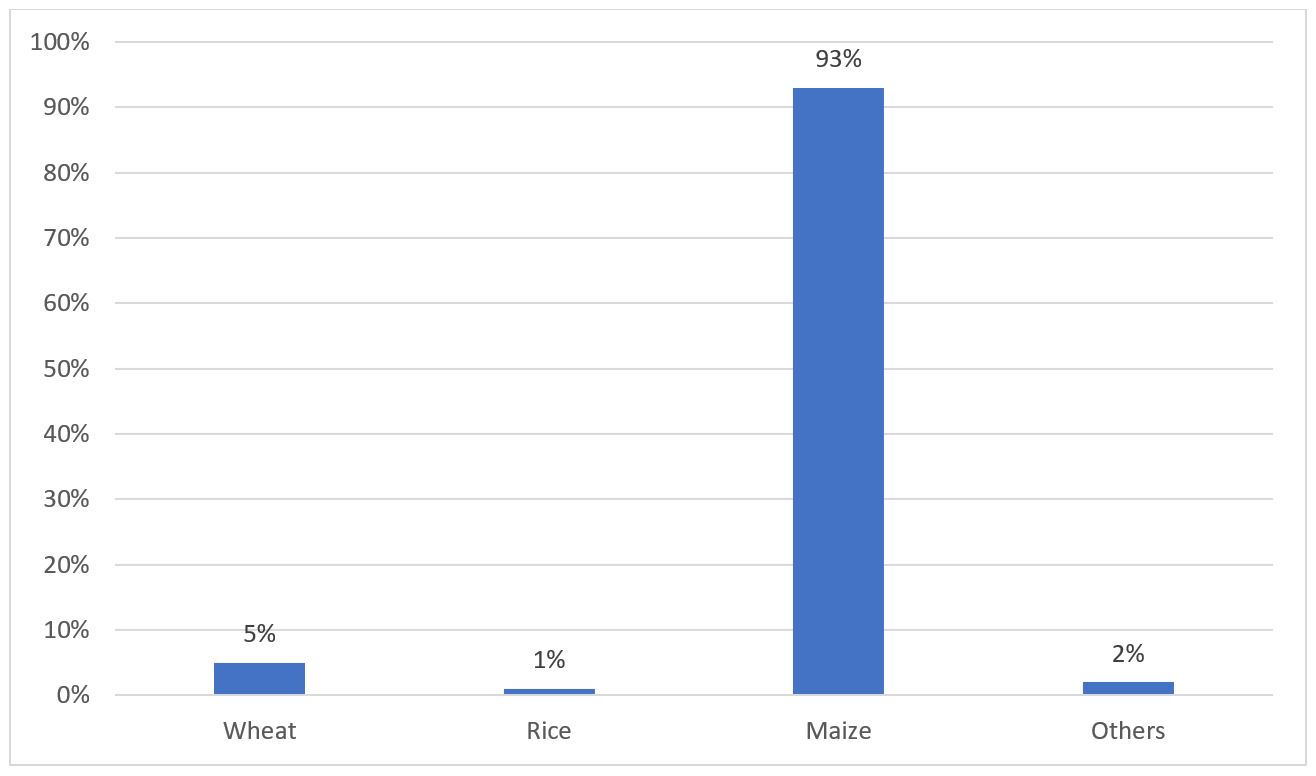Viewport: 1316px width, 776px height.
Task: Click the 100% value on the vertical axis
Action: (61, 43)
